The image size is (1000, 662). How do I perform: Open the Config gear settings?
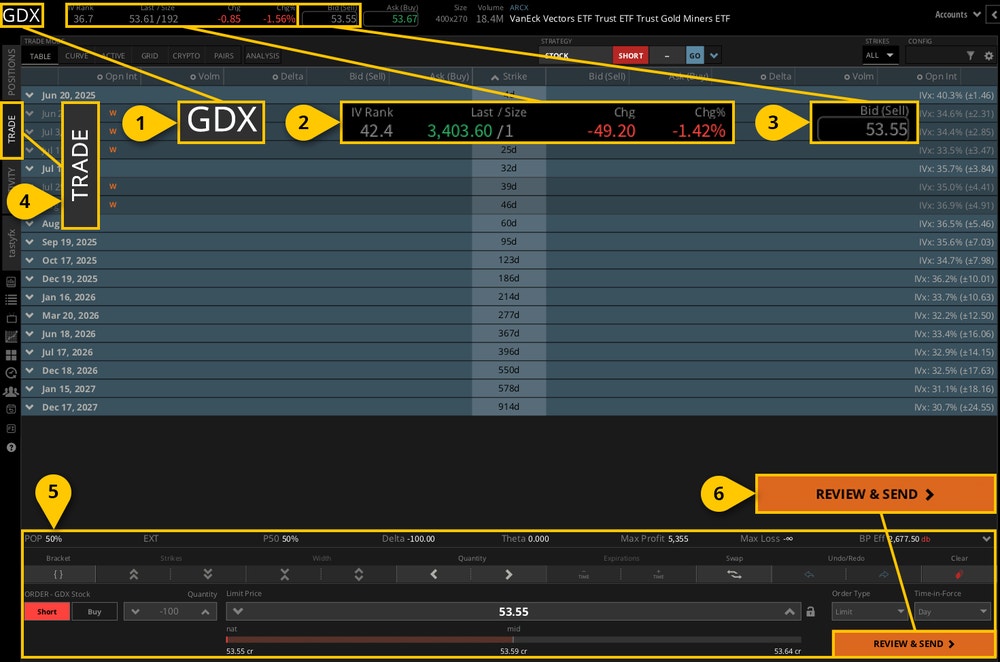coord(989,55)
